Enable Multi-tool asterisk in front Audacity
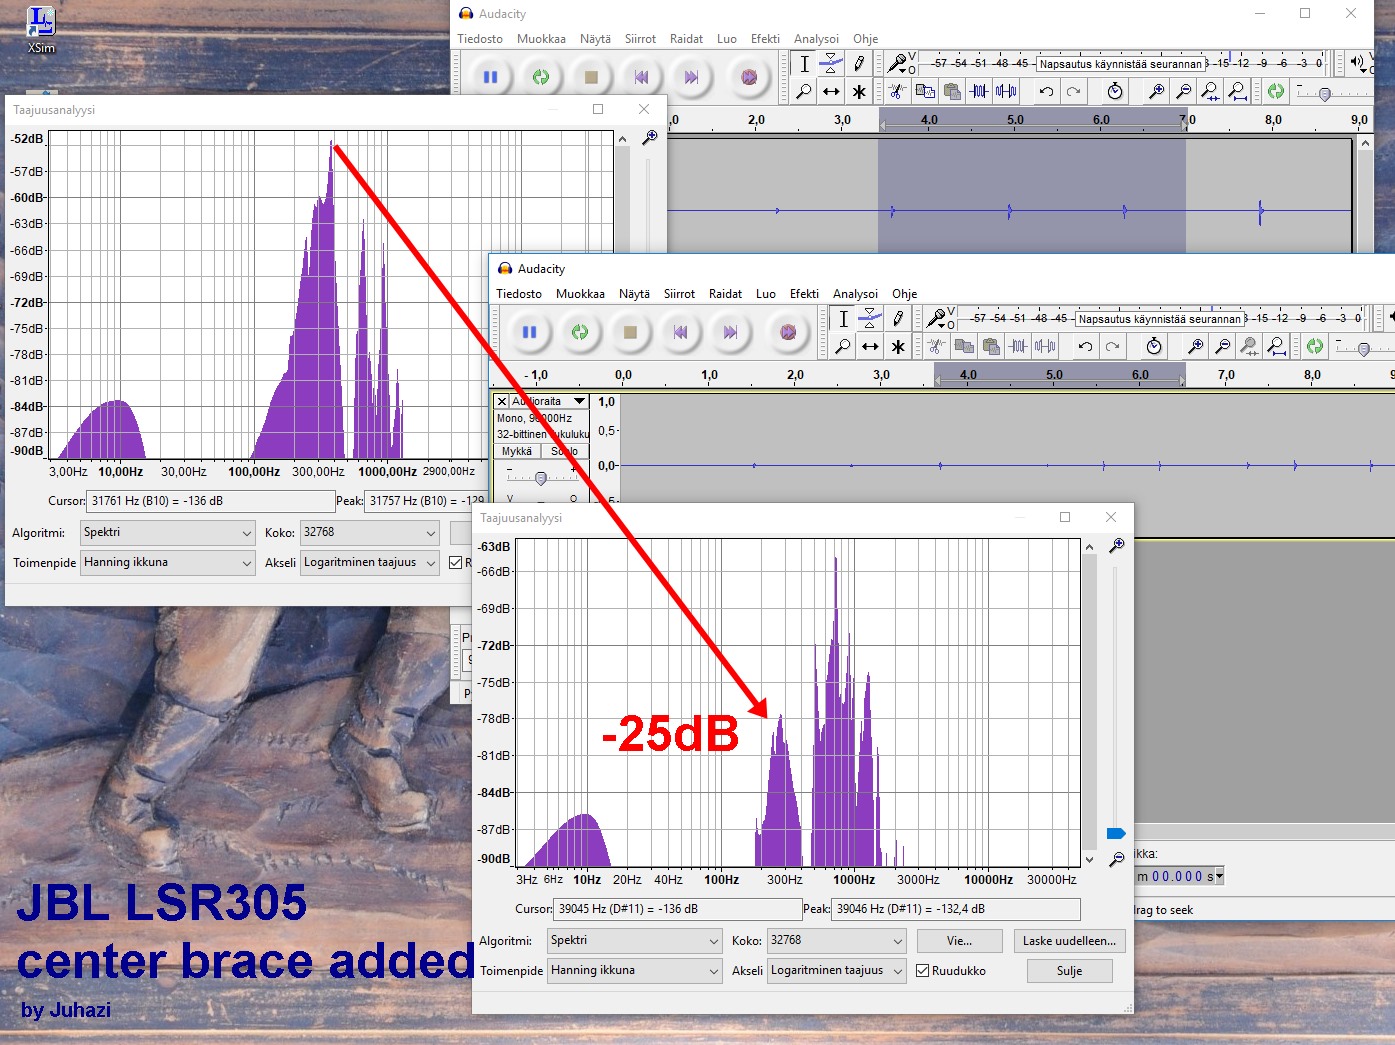Screen dimensions: 1395x1045 coord(898,346)
